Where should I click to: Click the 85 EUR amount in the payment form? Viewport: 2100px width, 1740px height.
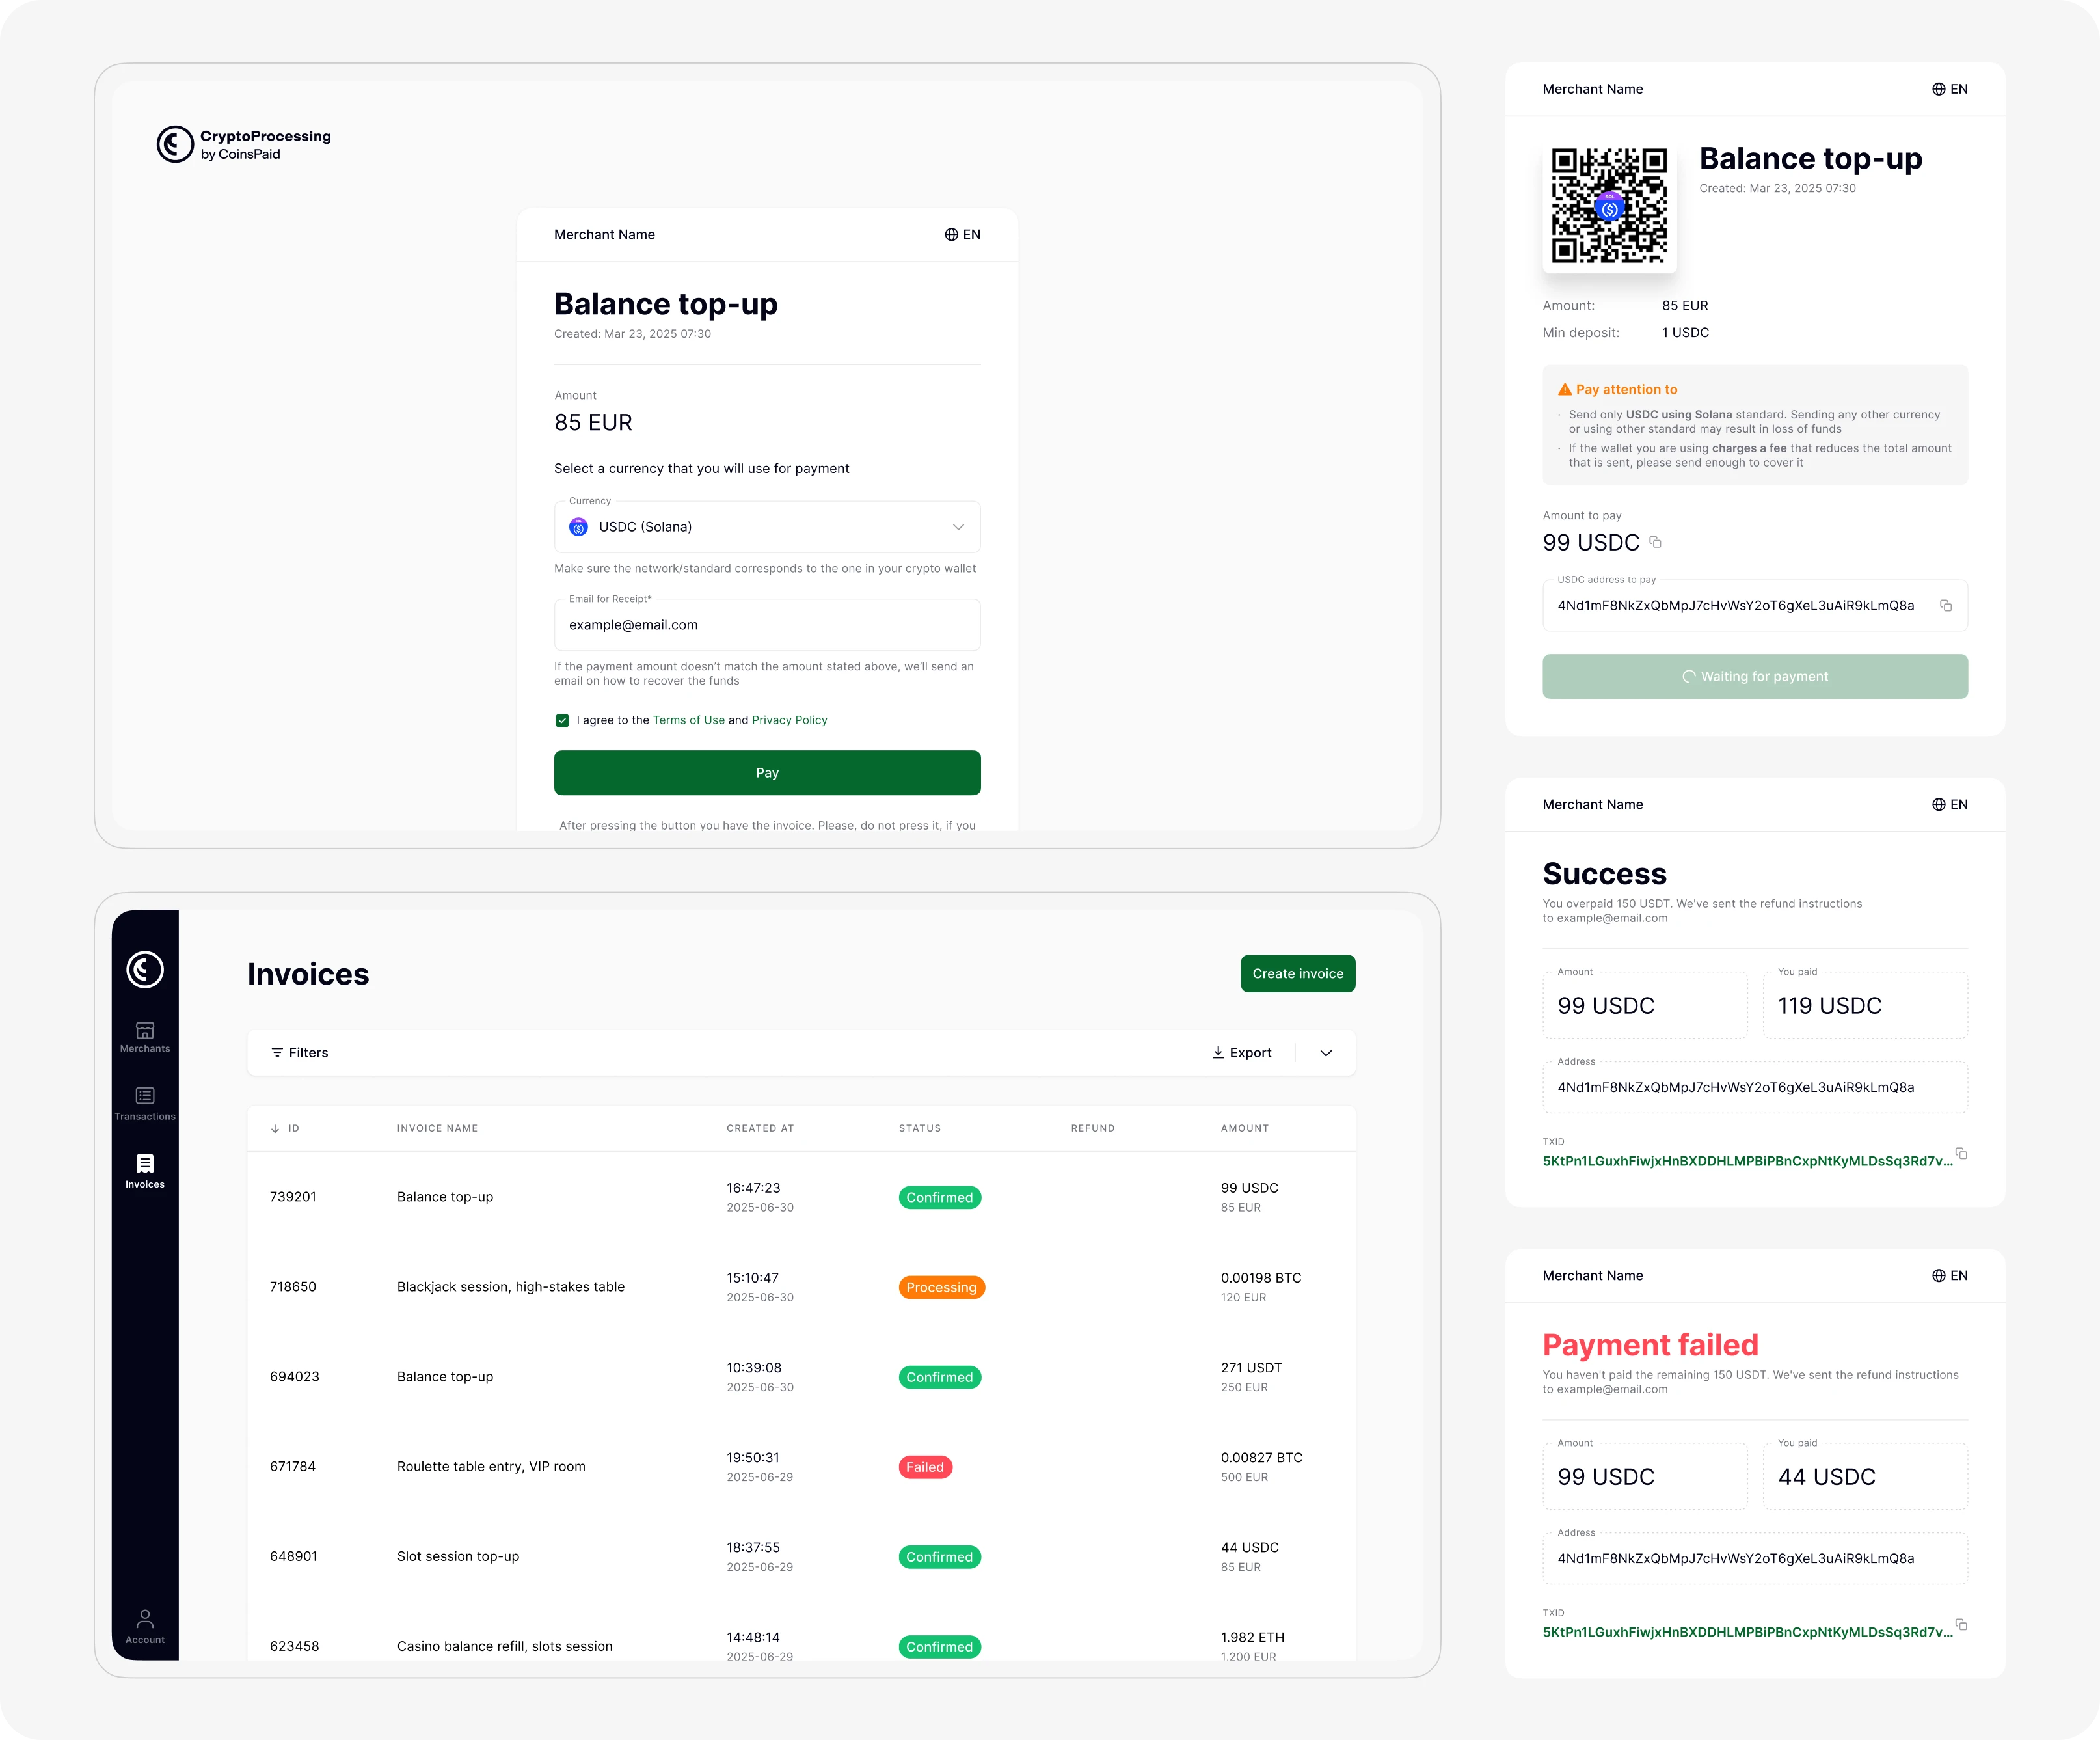click(x=593, y=423)
